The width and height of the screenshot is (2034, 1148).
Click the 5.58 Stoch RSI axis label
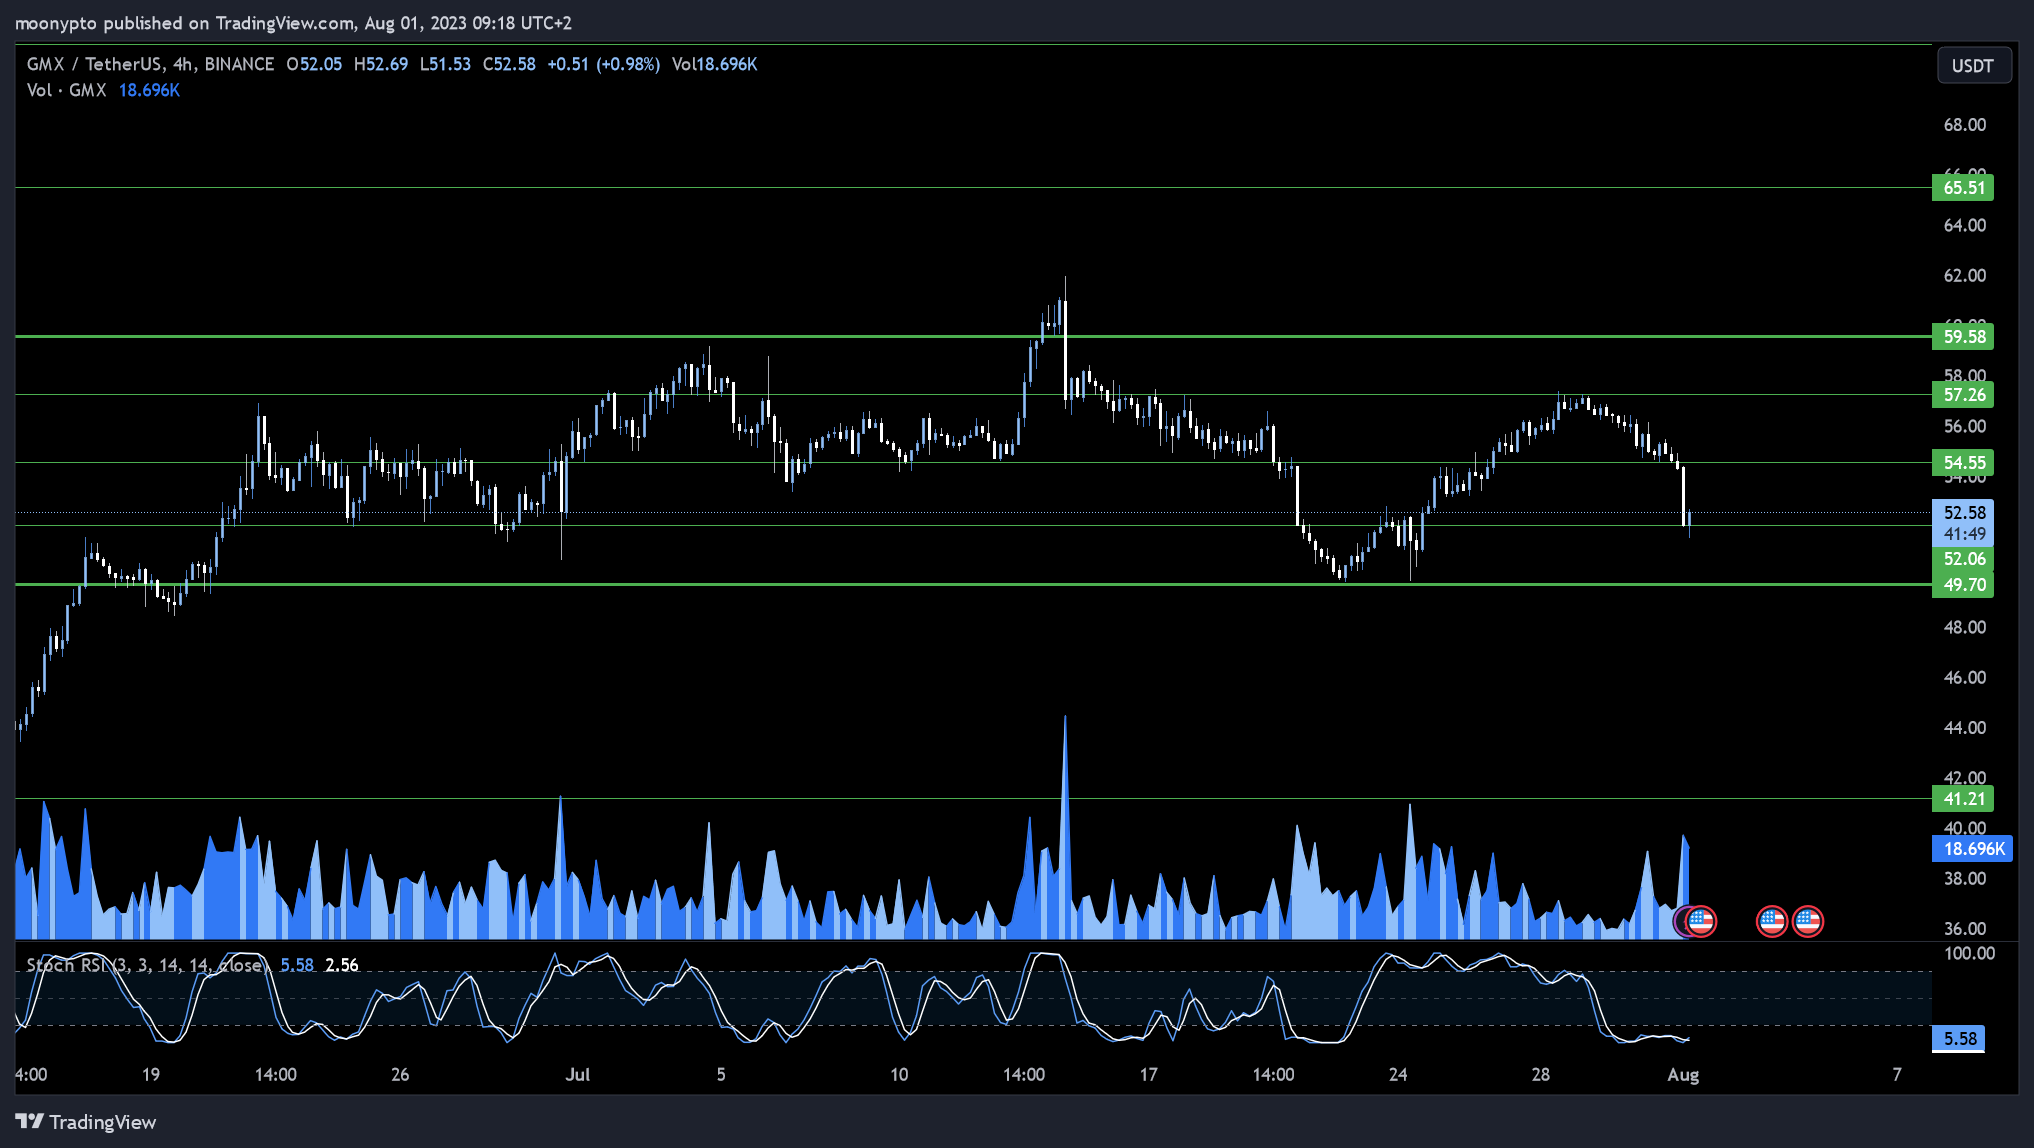(x=1959, y=1039)
